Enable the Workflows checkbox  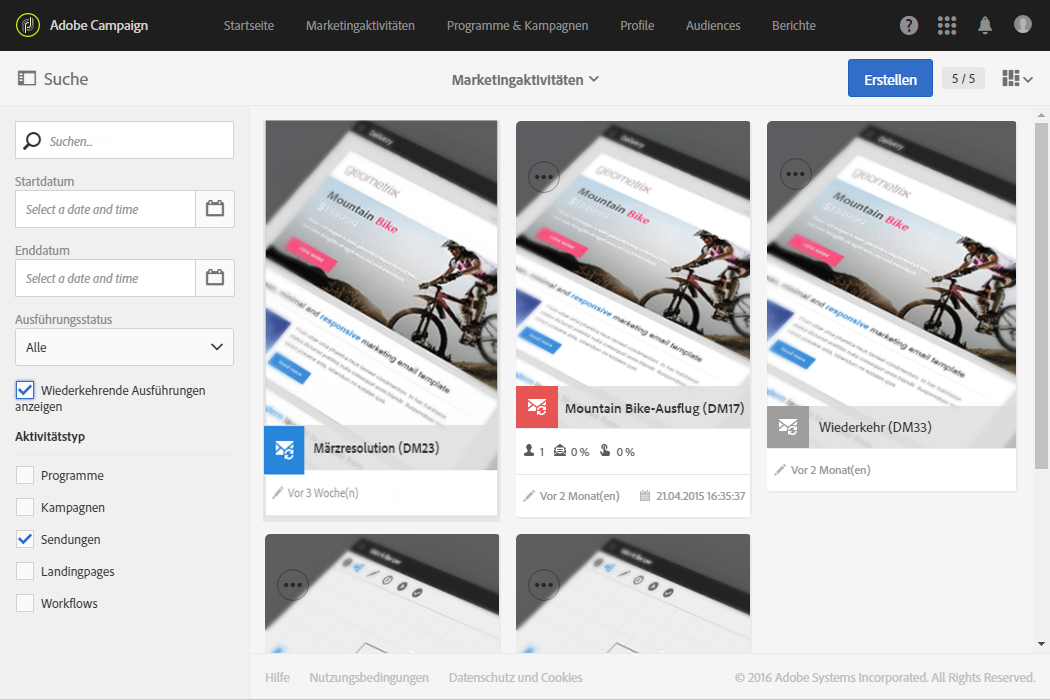(25, 603)
